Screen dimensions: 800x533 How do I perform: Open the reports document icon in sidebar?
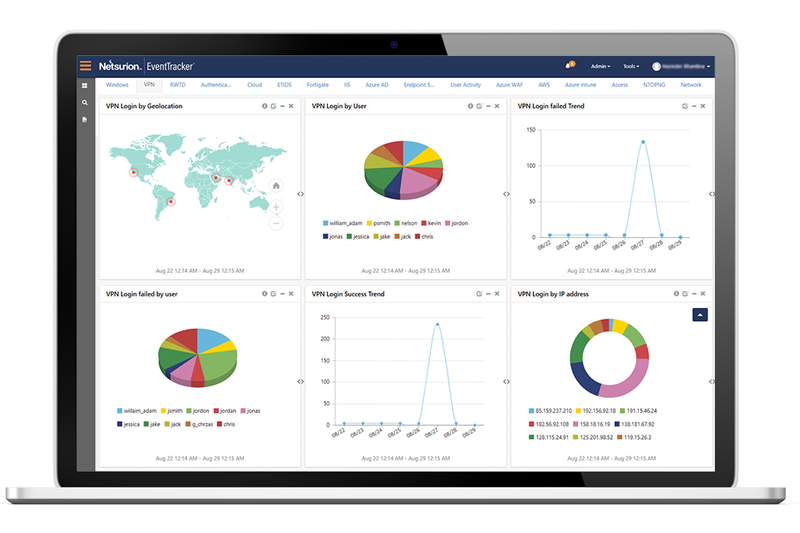coord(85,119)
